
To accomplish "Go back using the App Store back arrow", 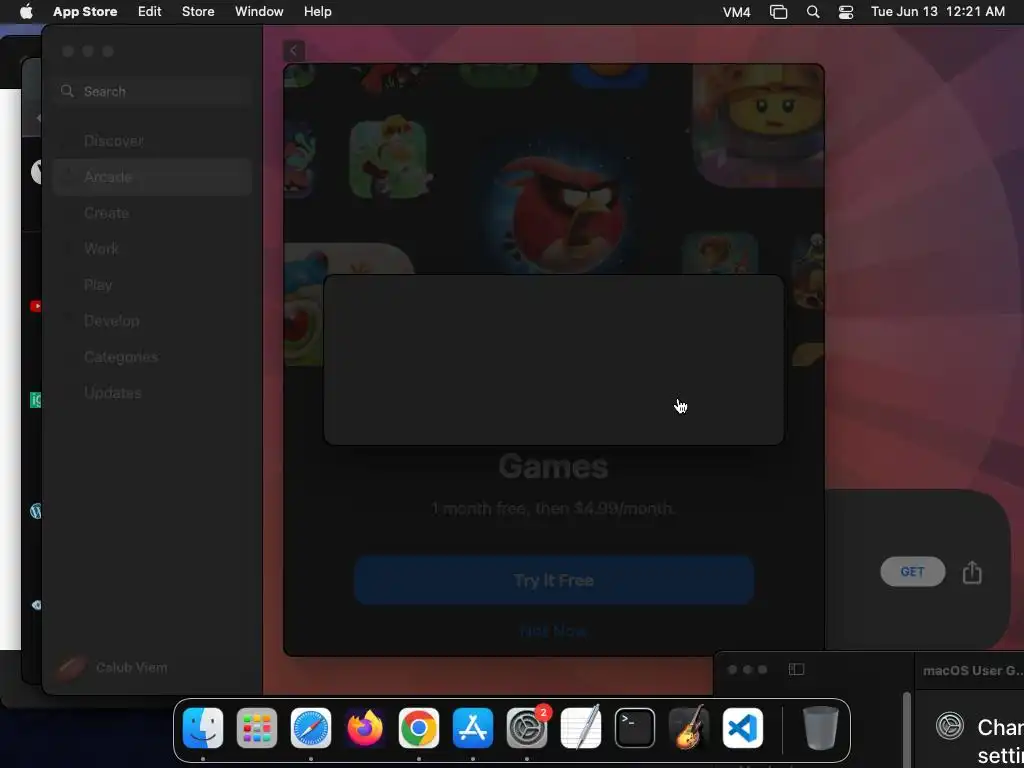I will point(294,50).
